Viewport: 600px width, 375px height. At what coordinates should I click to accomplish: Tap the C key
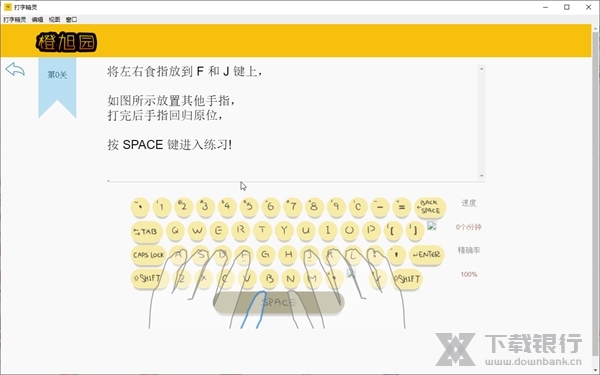225,278
